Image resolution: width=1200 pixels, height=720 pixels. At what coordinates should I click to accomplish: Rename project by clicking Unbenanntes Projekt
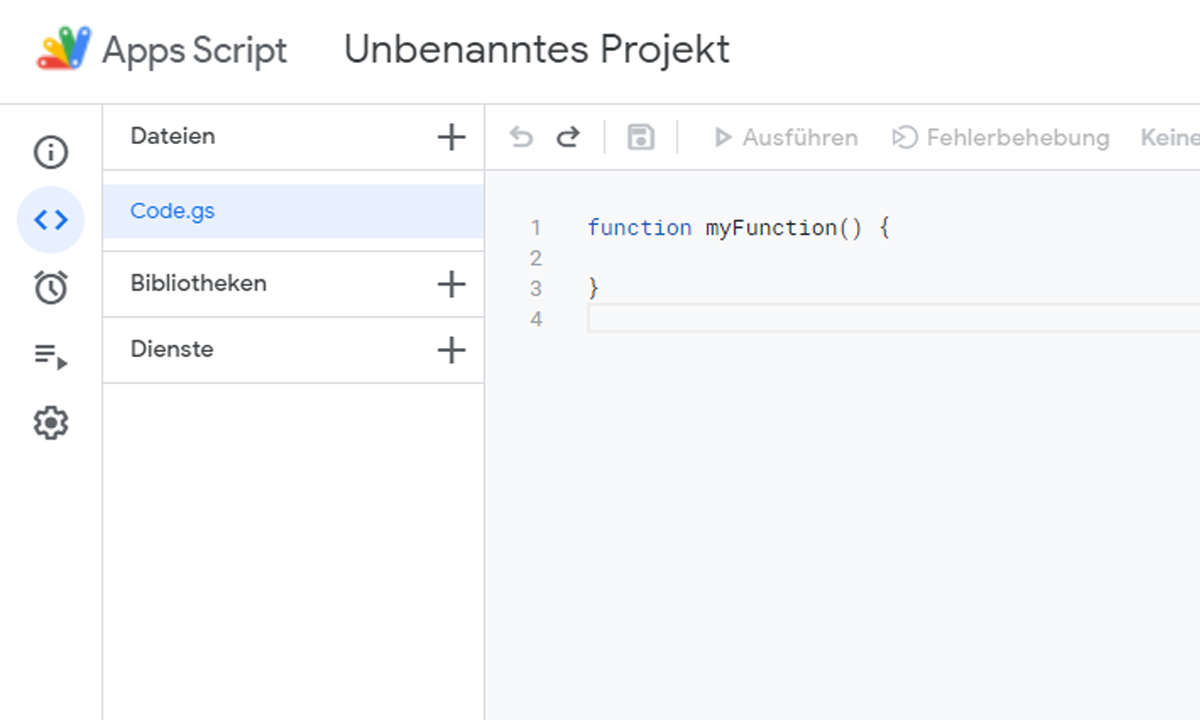point(537,49)
